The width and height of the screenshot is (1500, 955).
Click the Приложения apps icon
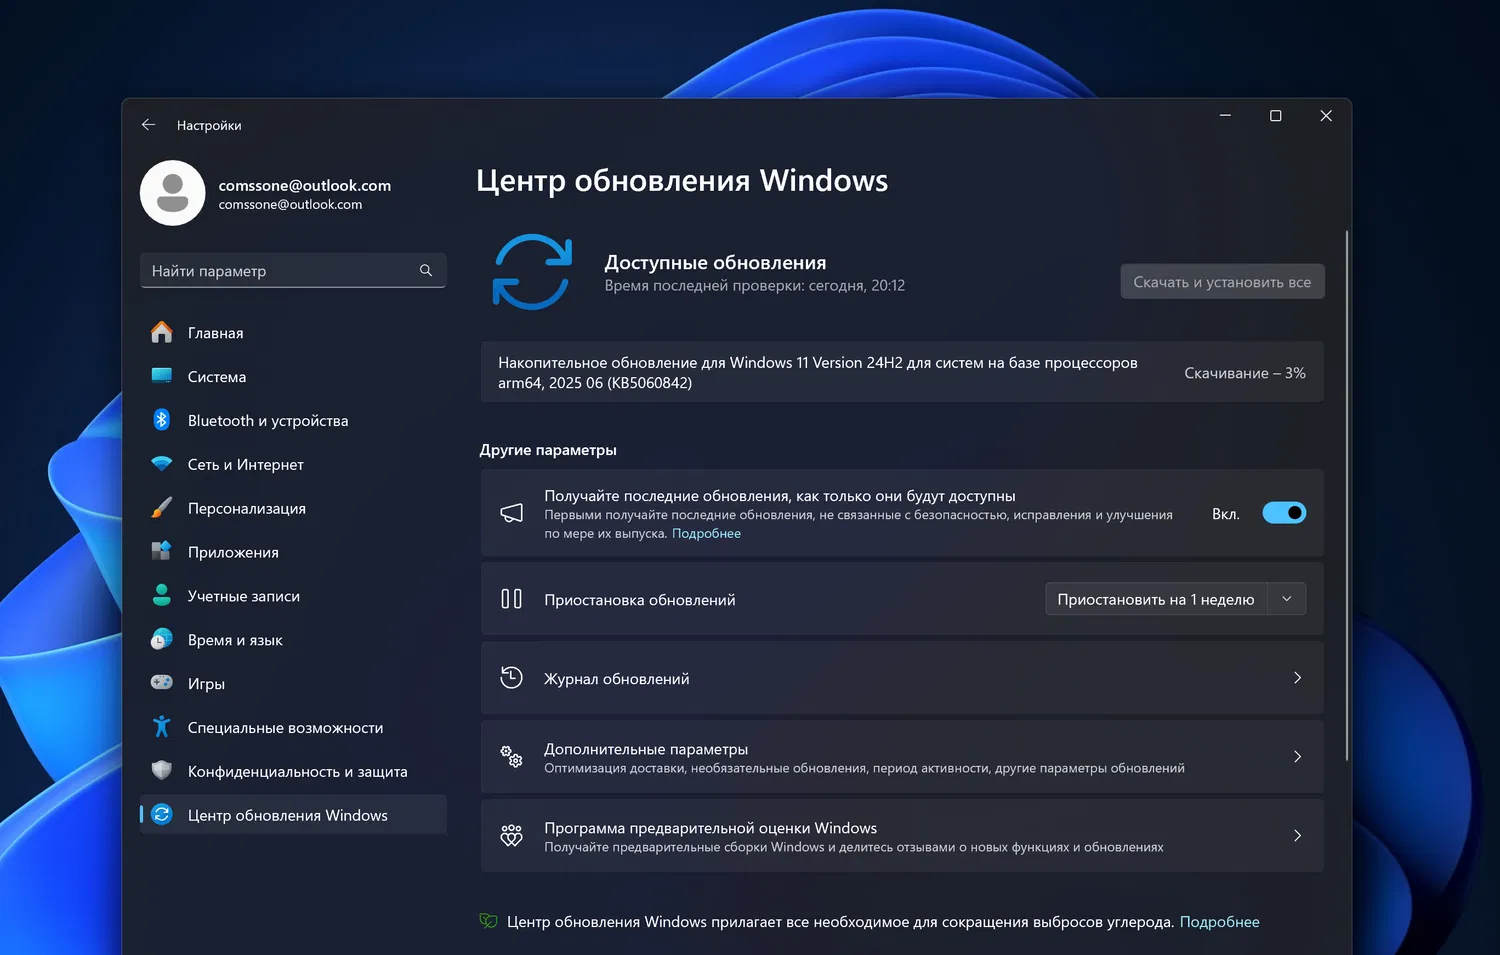(x=162, y=551)
